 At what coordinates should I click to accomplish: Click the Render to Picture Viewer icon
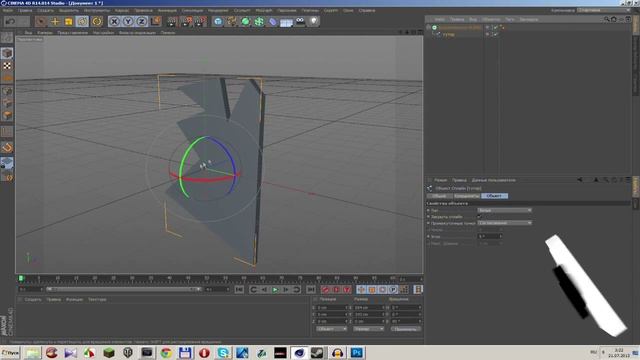187,21
